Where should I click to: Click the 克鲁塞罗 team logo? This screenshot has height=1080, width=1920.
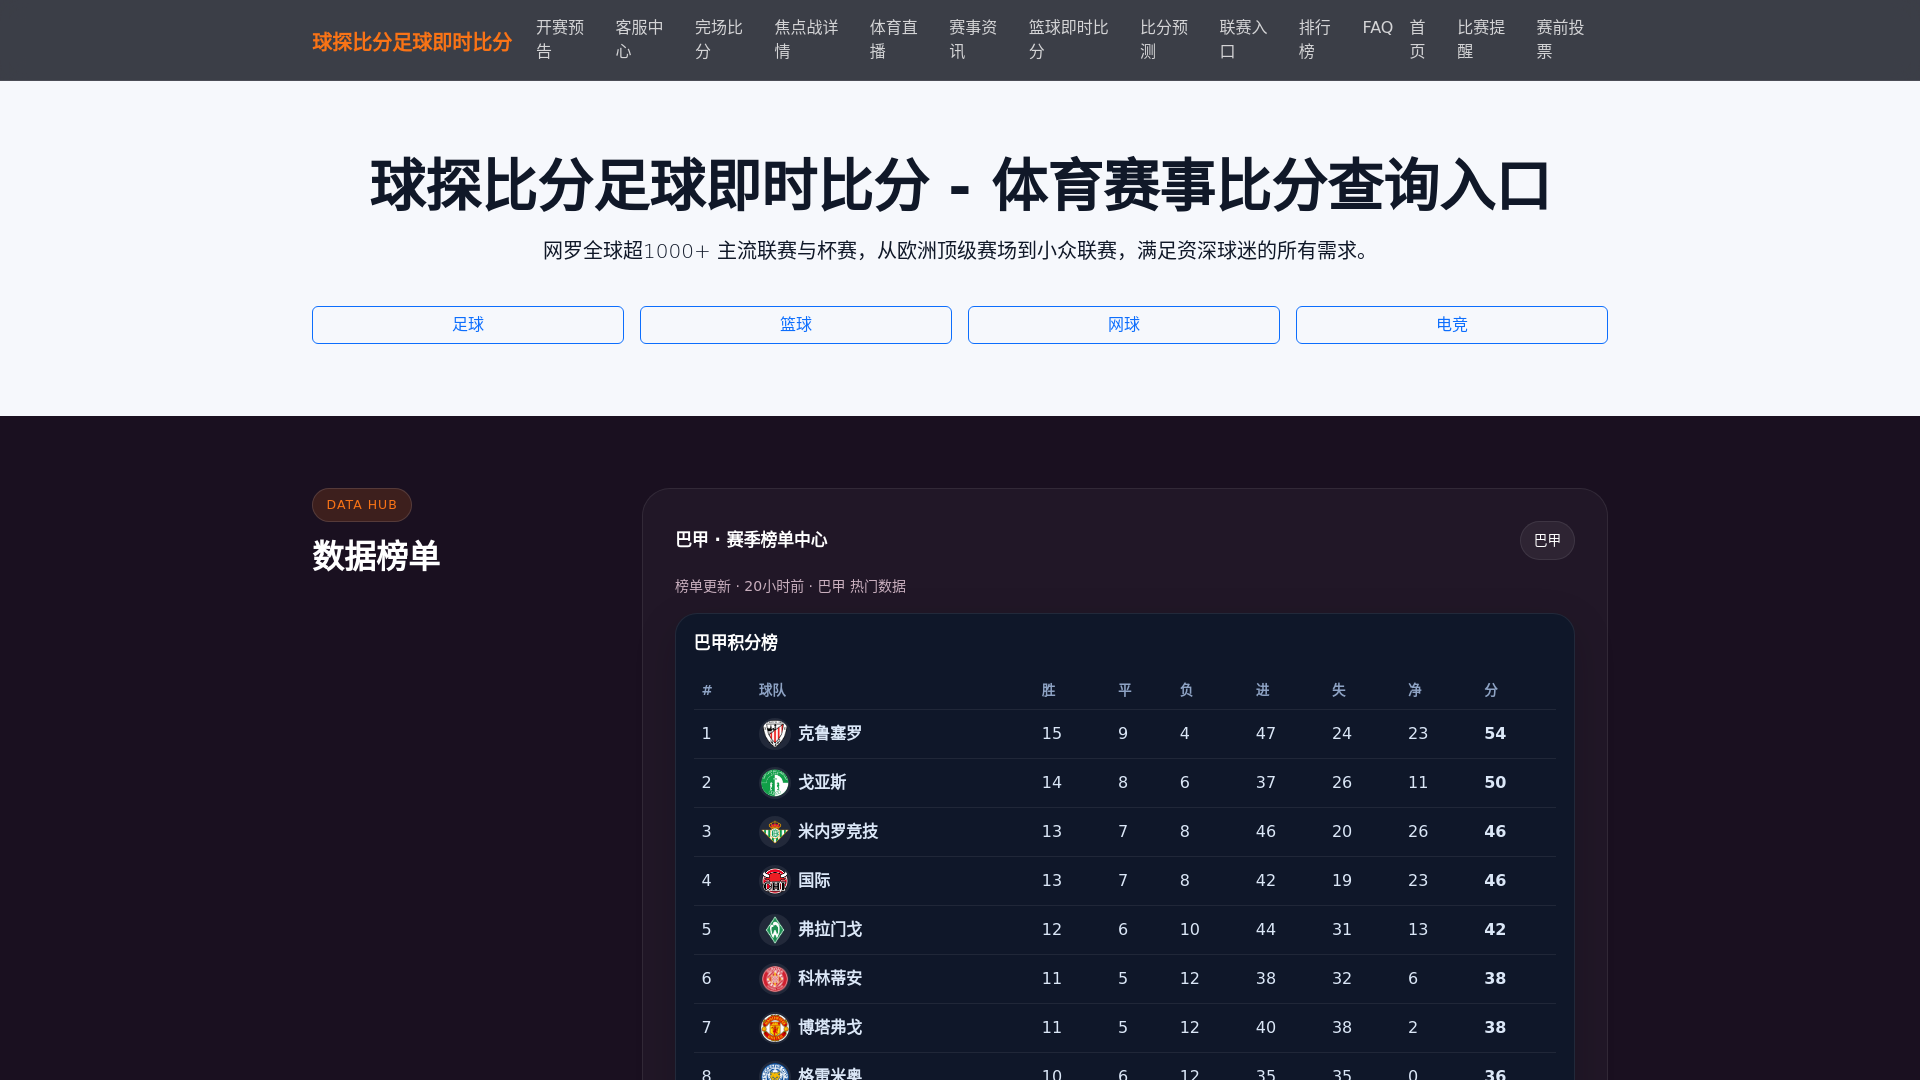pos(775,734)
